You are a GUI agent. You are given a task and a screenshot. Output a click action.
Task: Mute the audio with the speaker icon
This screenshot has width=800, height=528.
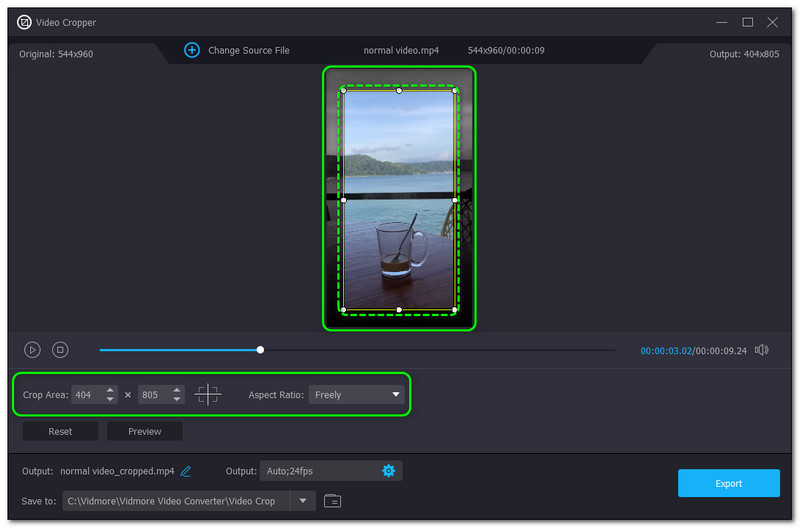762,350
